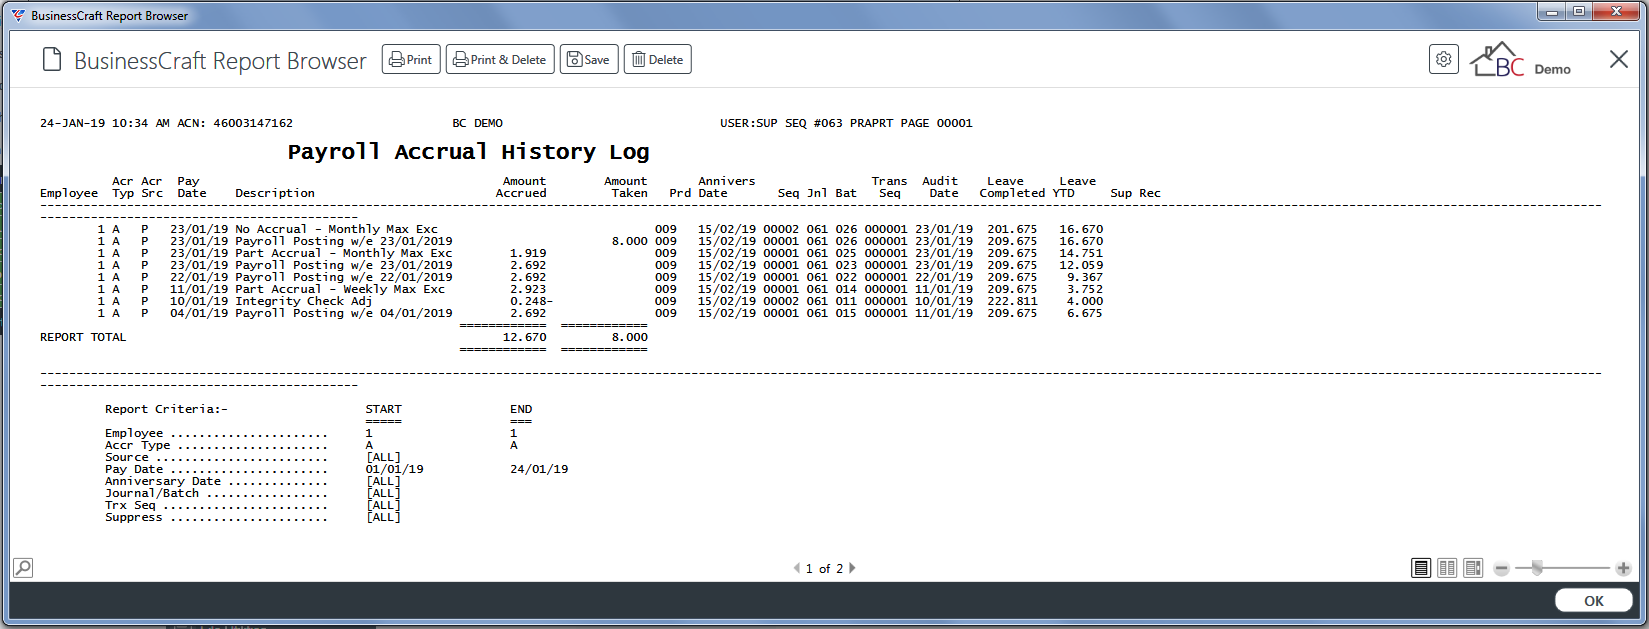The width and height of the screenshot is (1649, 629).
Task: Click the leave YTD value 9.367
Action: tap(1085, 277)
